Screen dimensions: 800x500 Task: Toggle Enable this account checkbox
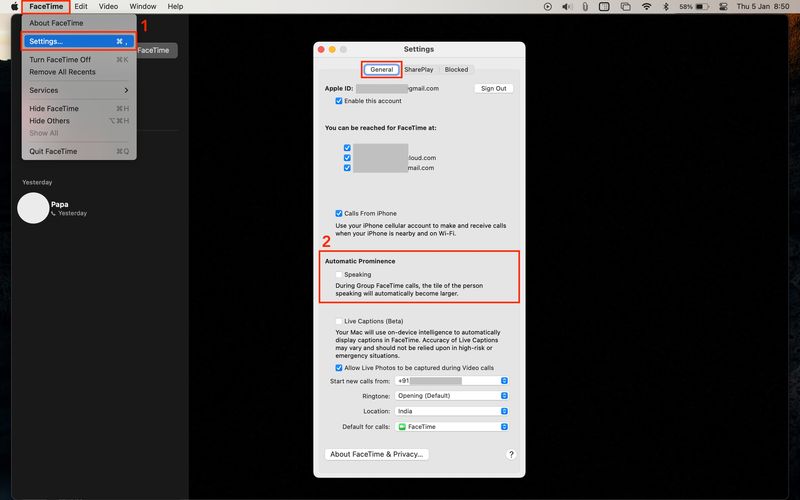click(x=339, y=101)
